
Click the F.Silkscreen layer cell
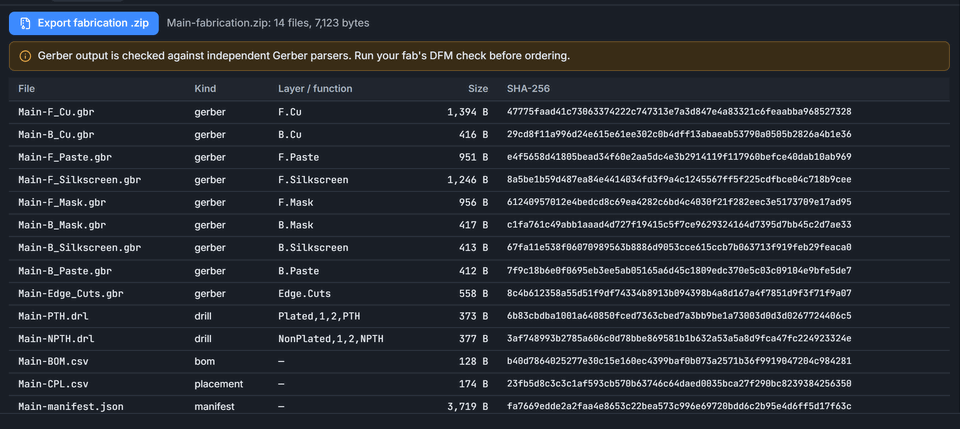point(313,180)
